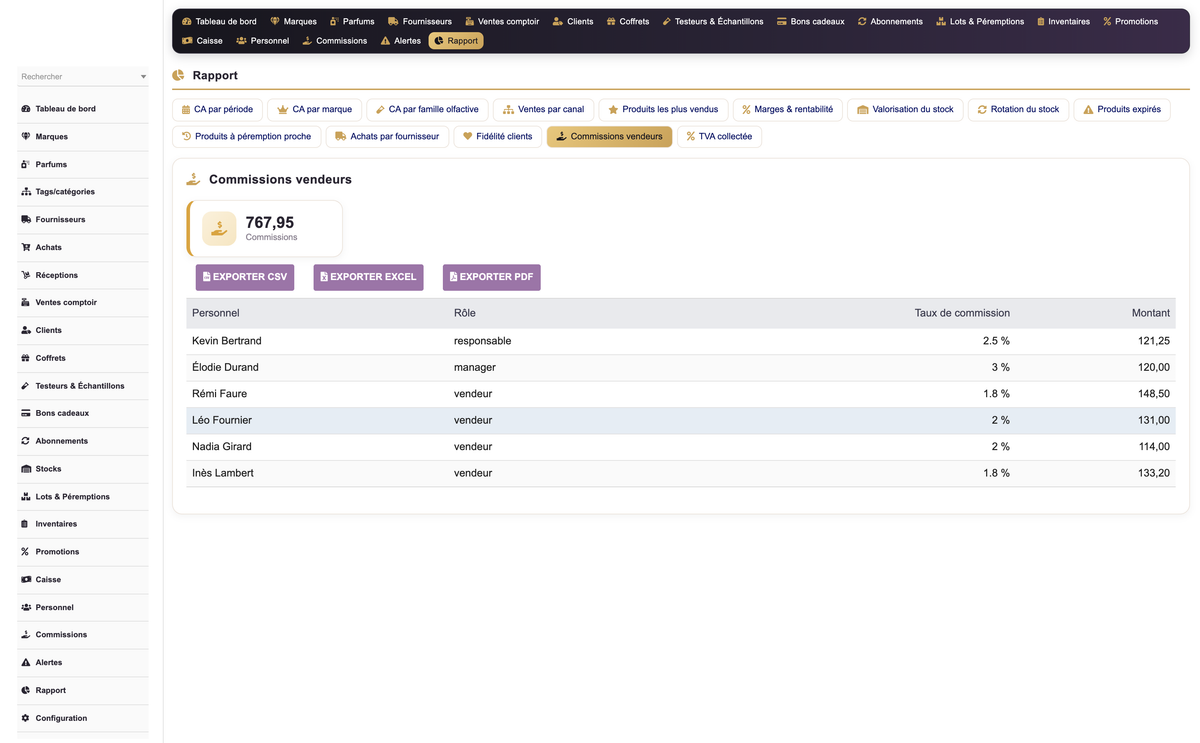Switch to Marges & rentabilité report tab

787,109
